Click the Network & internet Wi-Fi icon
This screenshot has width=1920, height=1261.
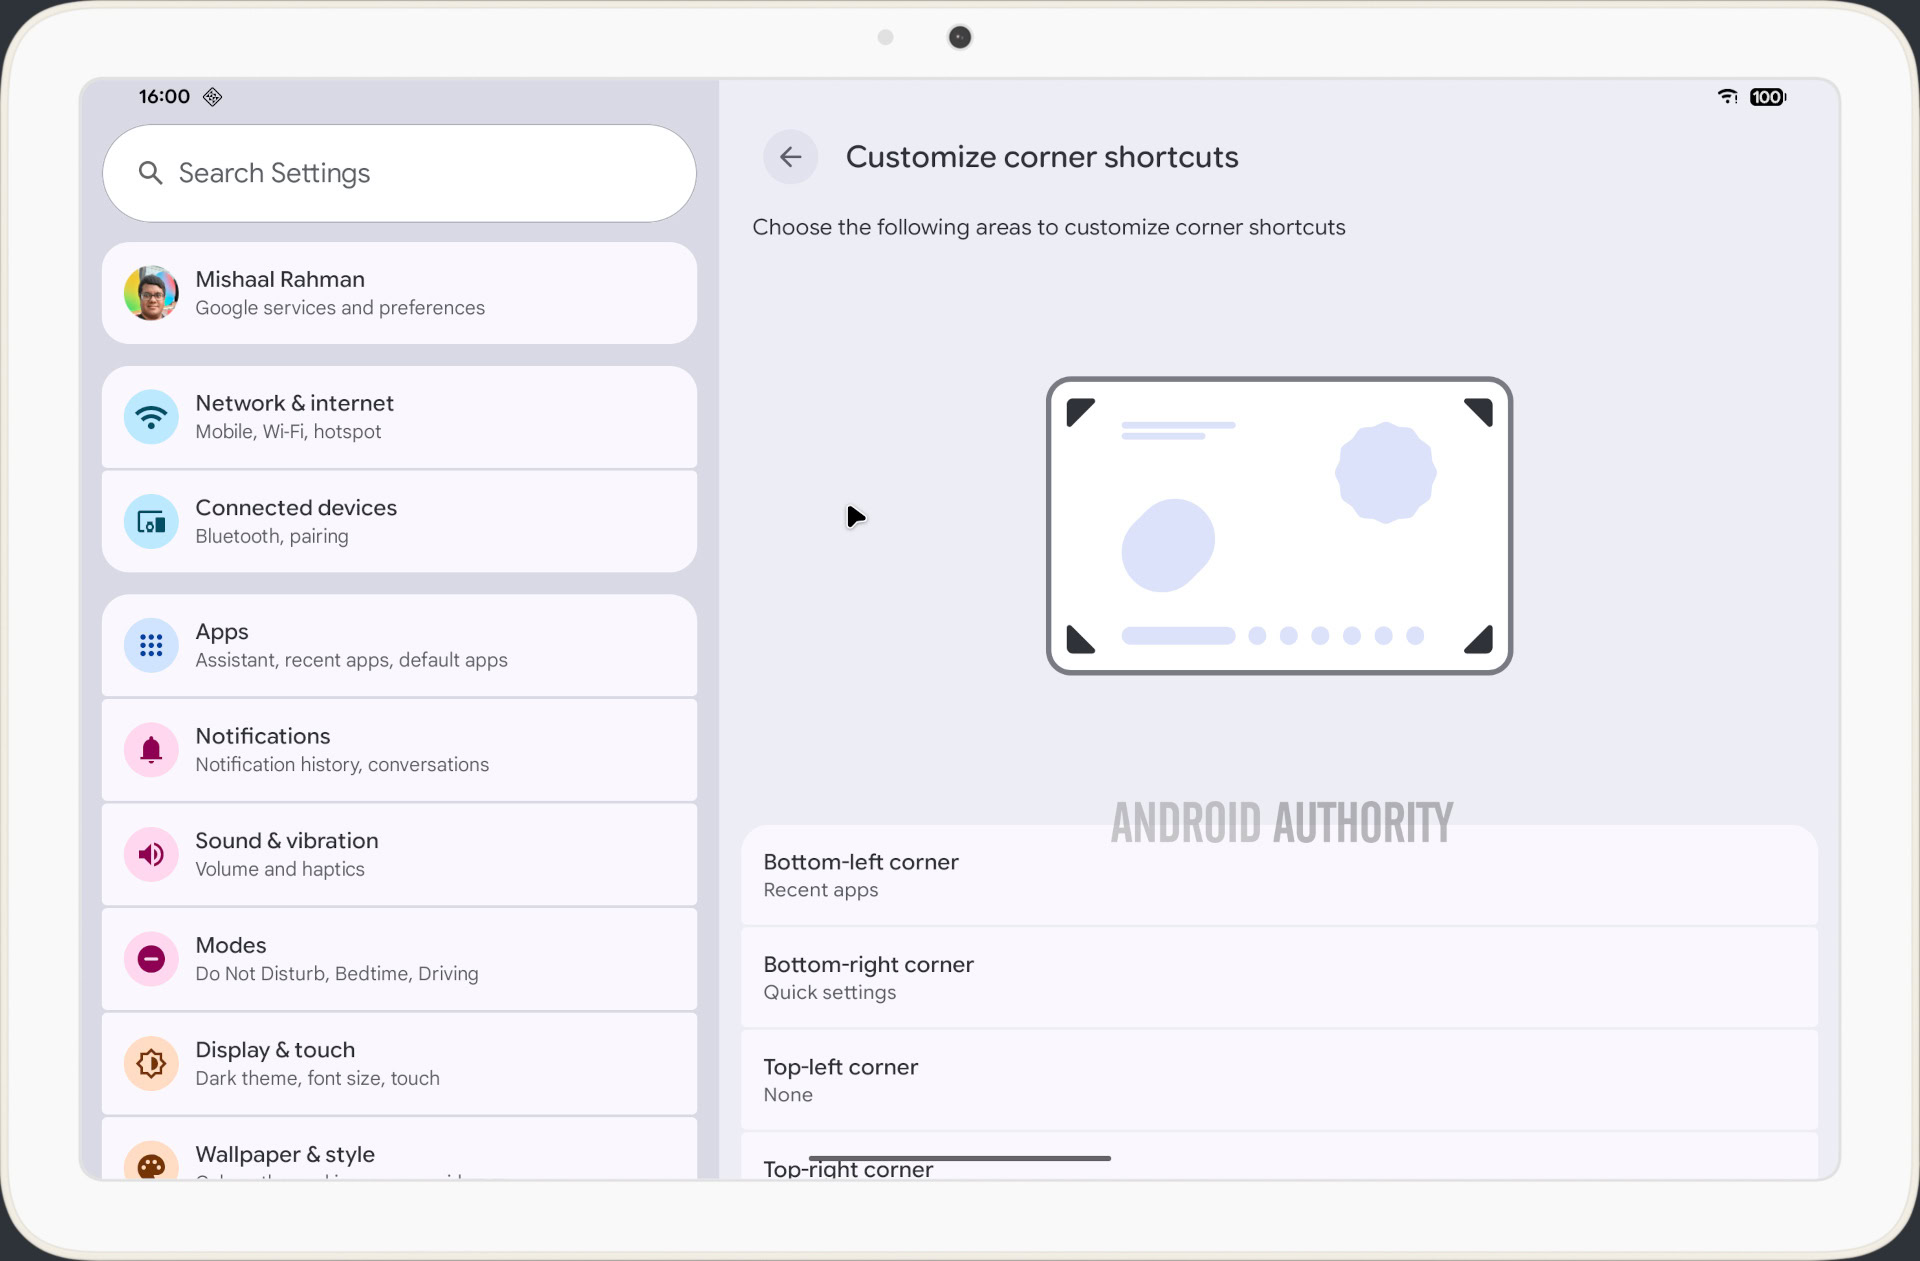click(x=151, y=417)
